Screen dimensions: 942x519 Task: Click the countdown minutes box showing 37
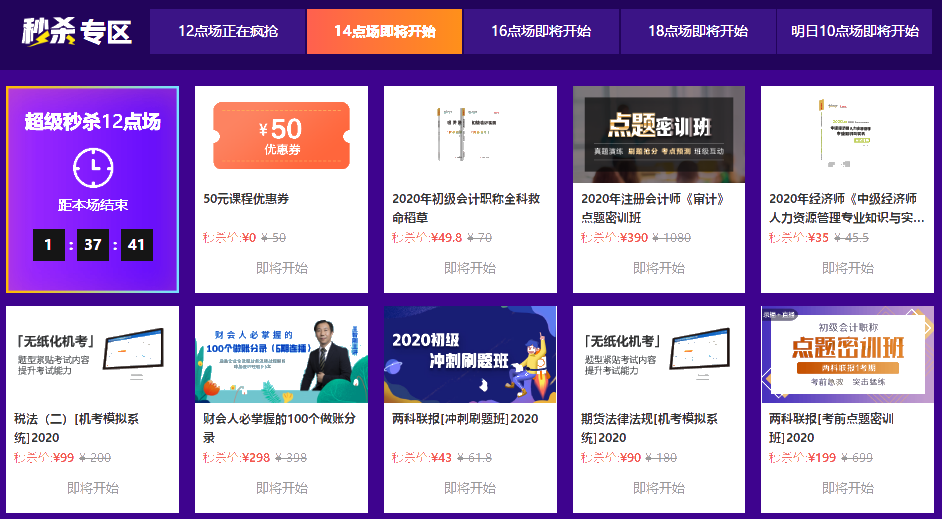[93, 245]
